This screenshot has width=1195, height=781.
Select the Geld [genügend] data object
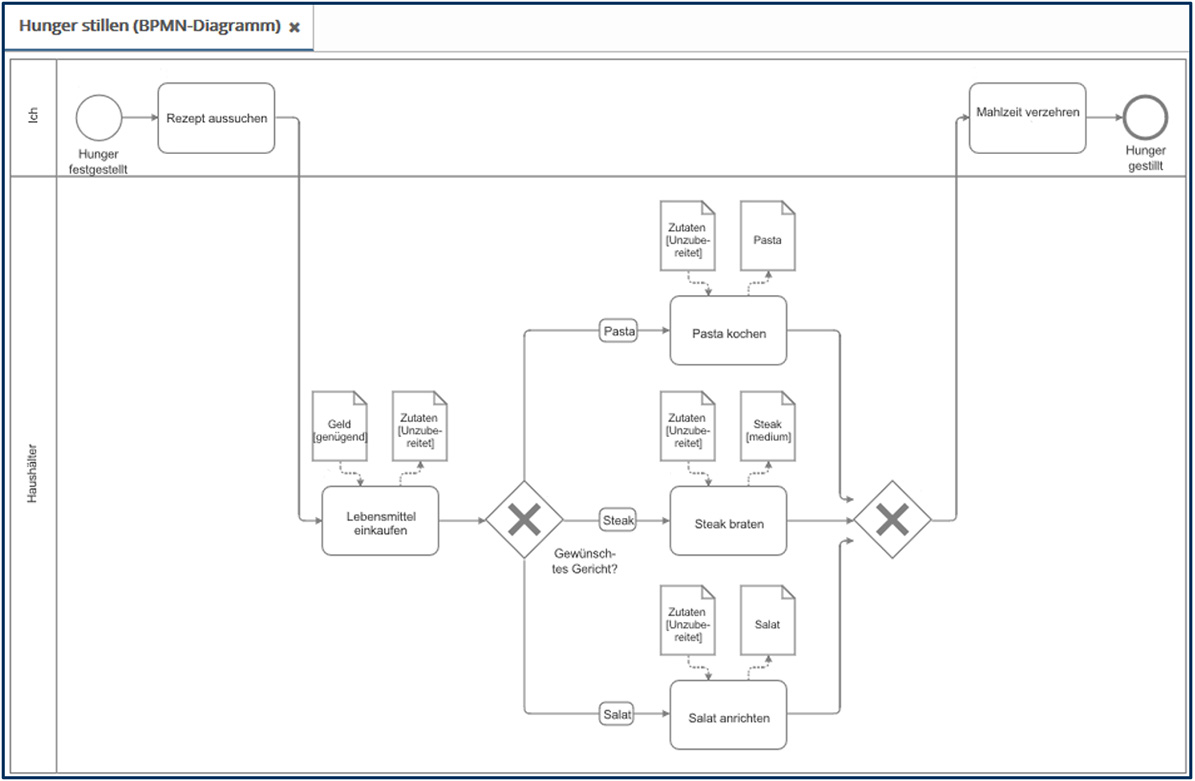coord(340,426)
